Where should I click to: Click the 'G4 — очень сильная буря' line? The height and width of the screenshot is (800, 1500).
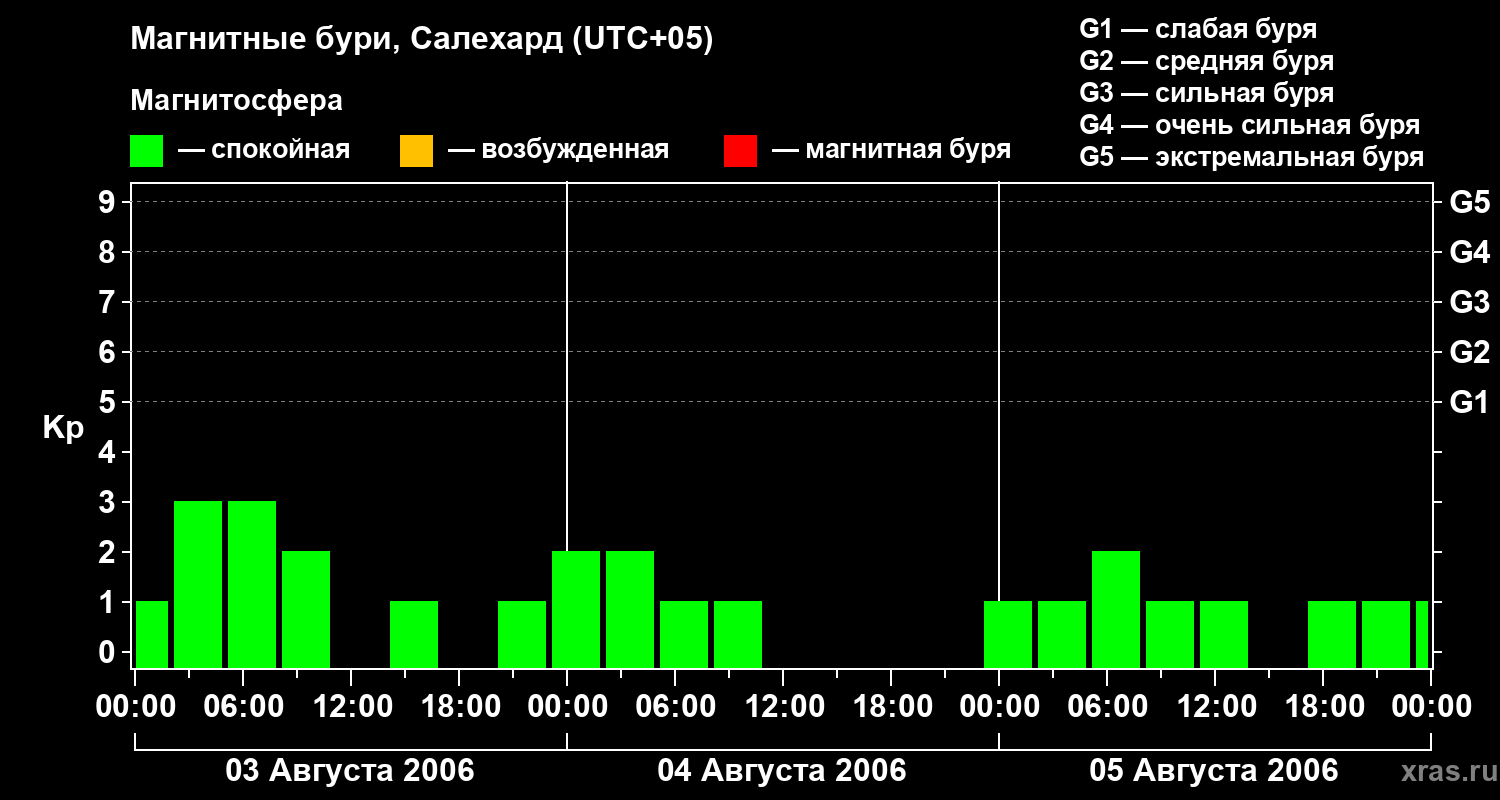tap(1250, 125)
